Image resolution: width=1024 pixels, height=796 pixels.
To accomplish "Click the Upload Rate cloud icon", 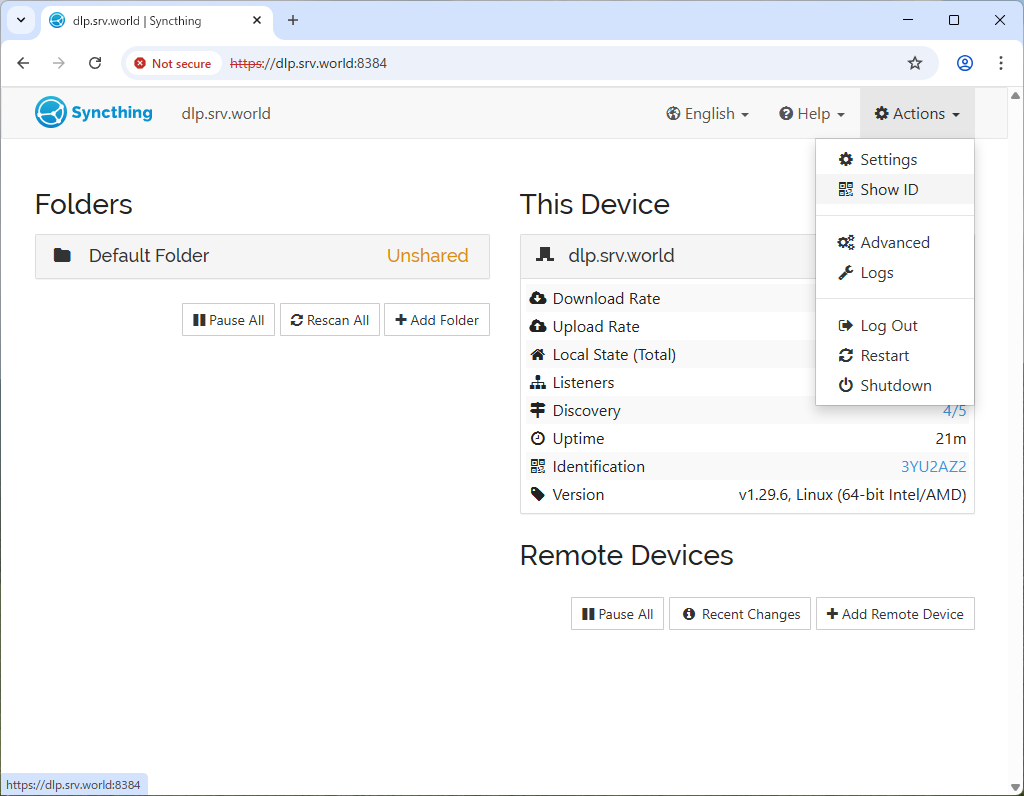I will (x=537, y=326).
